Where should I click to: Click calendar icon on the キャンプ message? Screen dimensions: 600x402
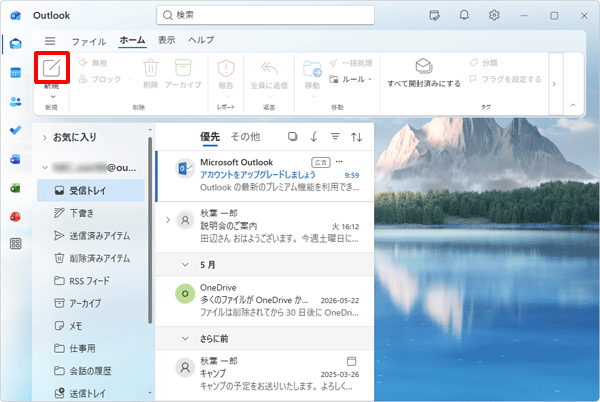[351, 361]
